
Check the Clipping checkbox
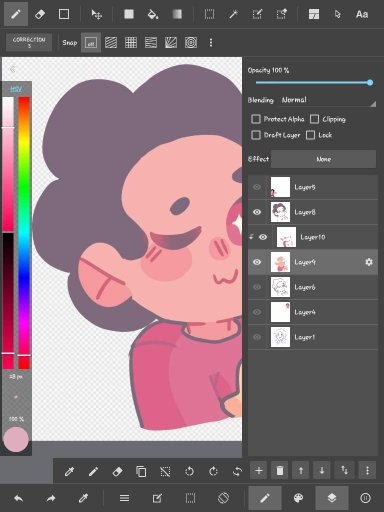tap(314, 119)
